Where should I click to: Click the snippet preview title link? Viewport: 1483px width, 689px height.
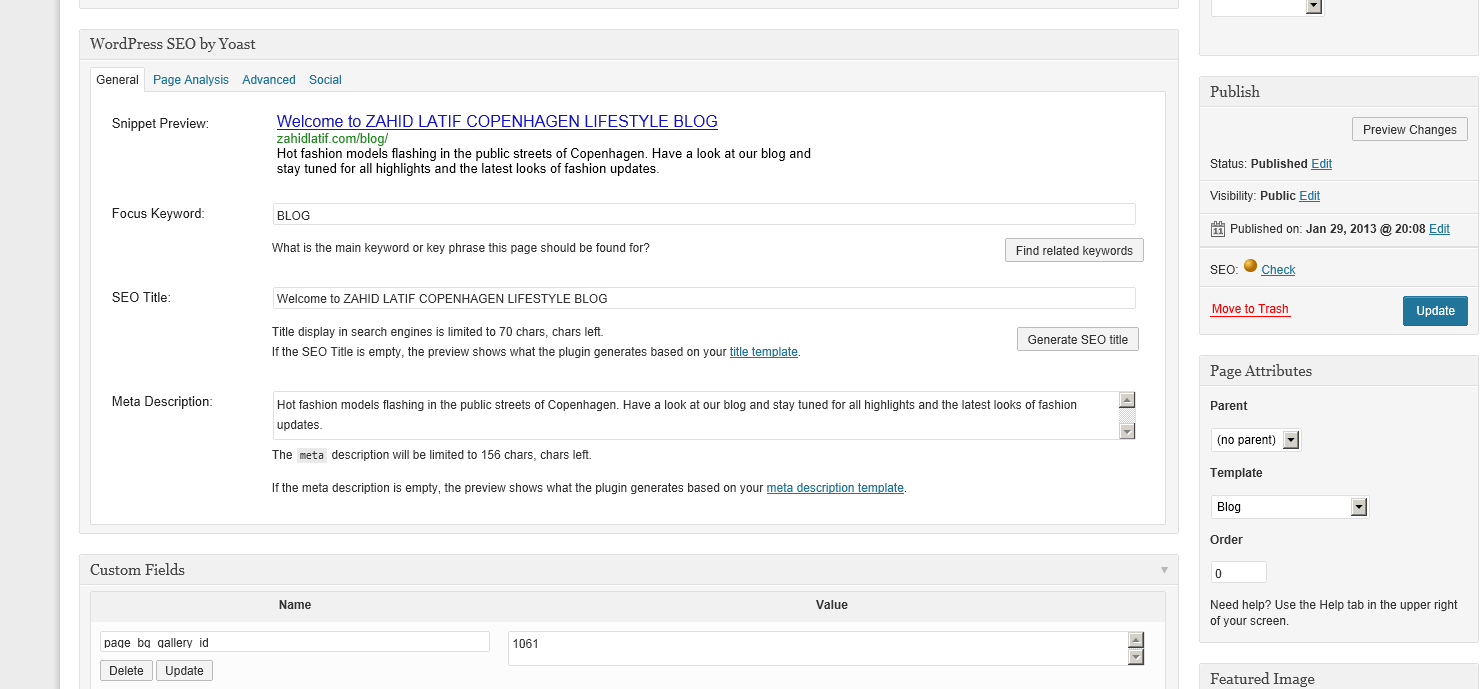click(497, 121)
